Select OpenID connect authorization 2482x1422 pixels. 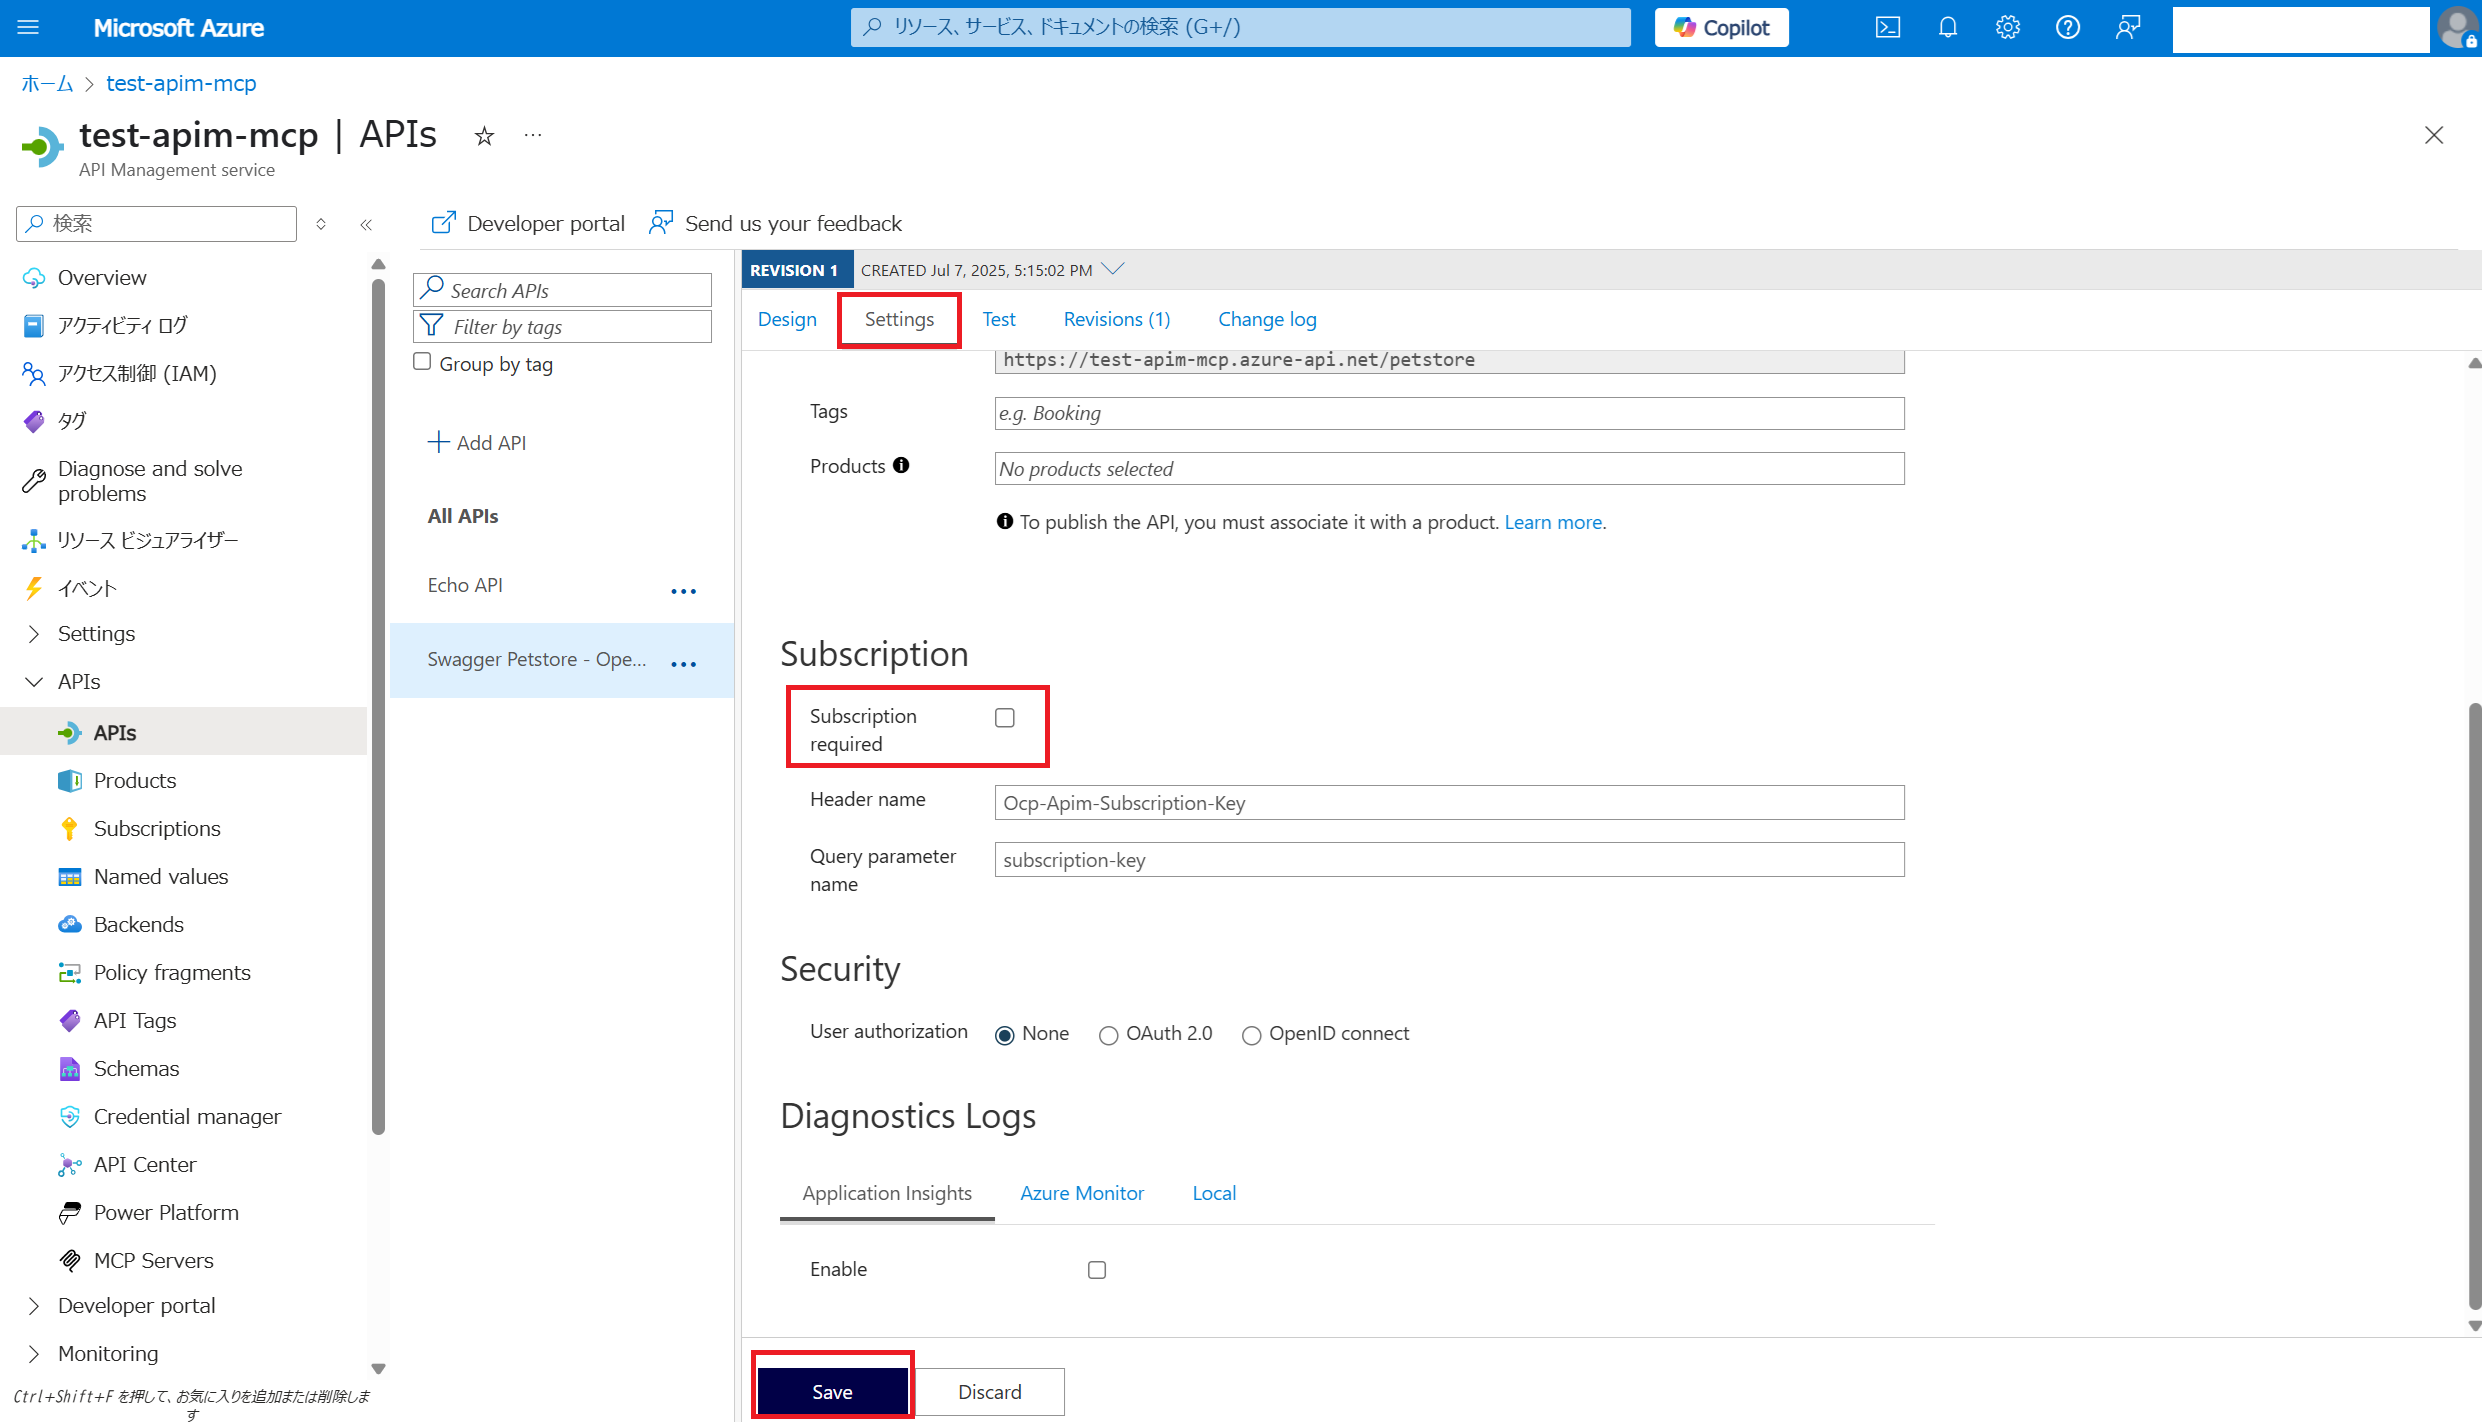click(1251, 1035)
